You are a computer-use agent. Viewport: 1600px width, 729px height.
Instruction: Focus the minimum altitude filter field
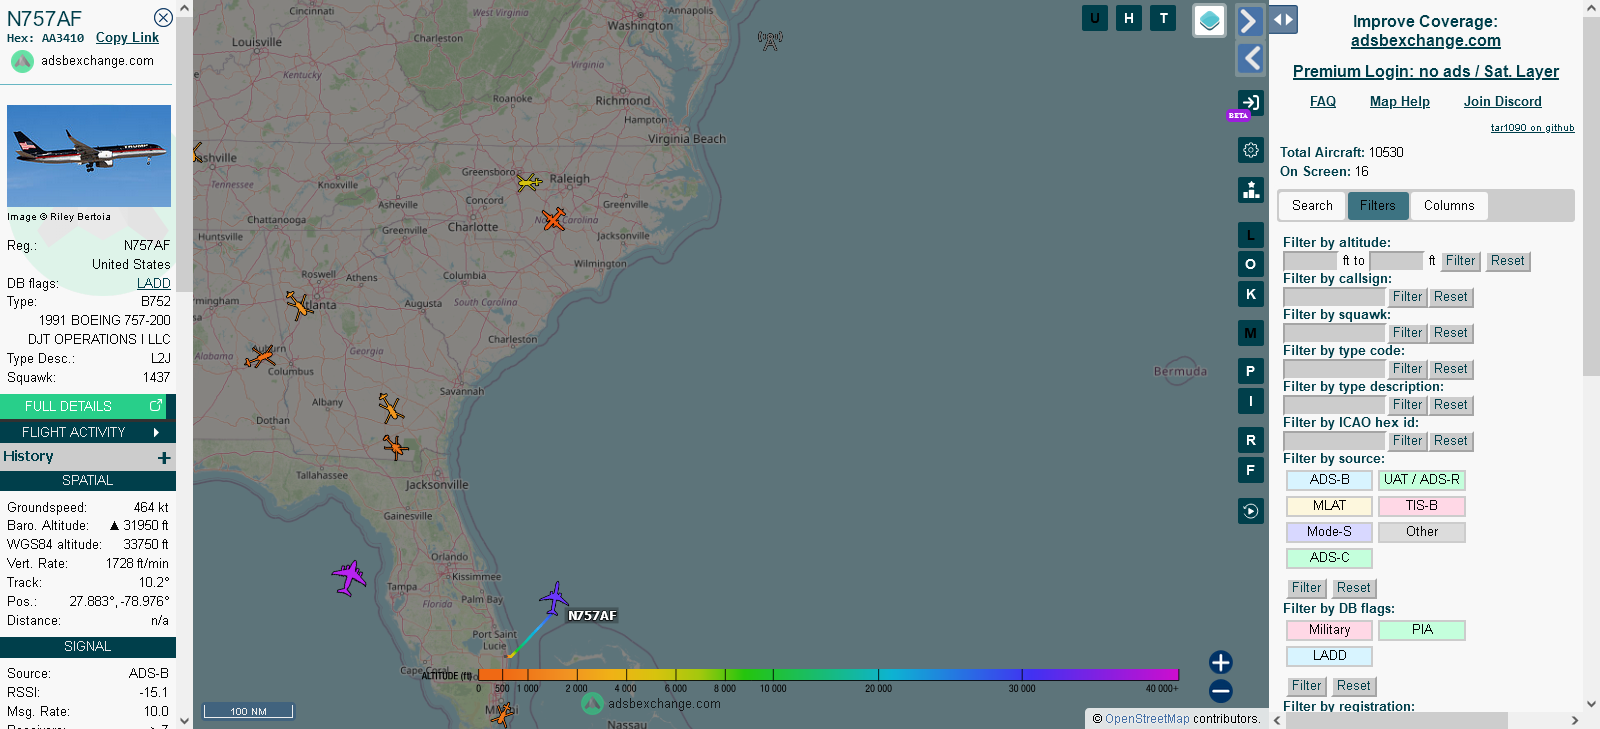[x=1310, y=261]
